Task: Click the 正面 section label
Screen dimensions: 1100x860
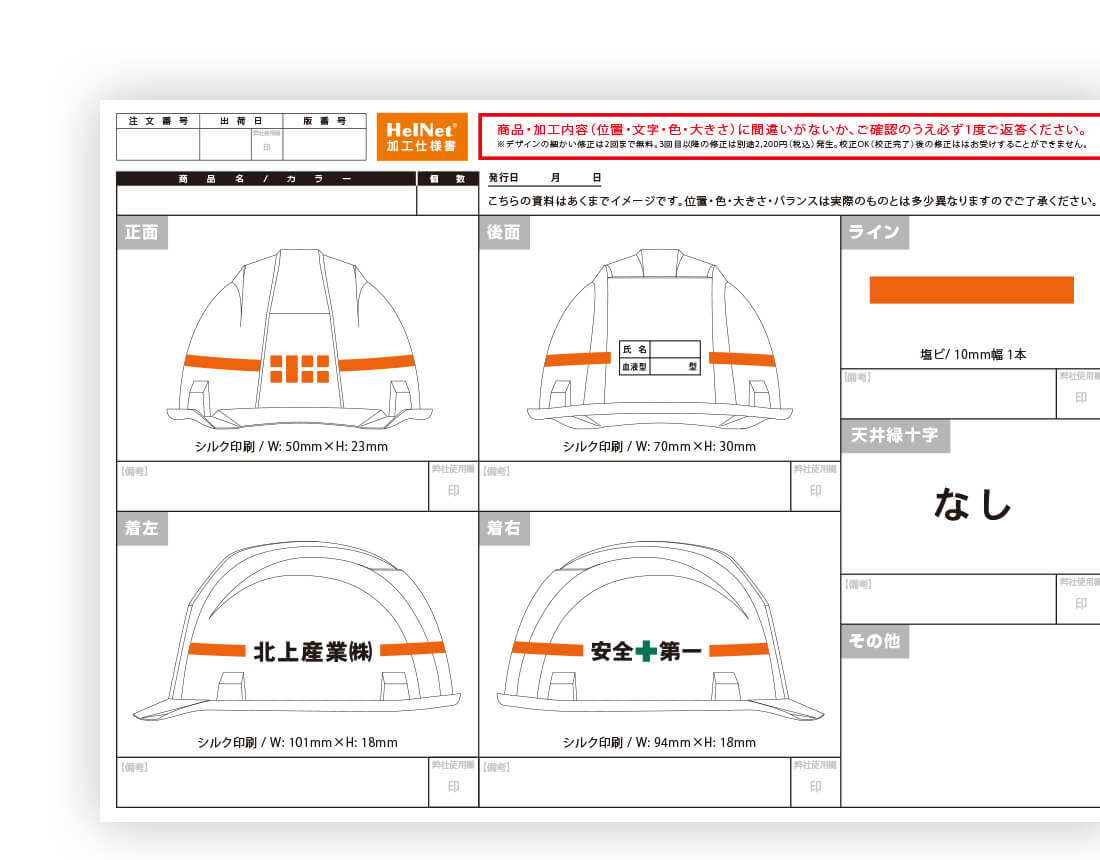Action: [x=142, y=232]
